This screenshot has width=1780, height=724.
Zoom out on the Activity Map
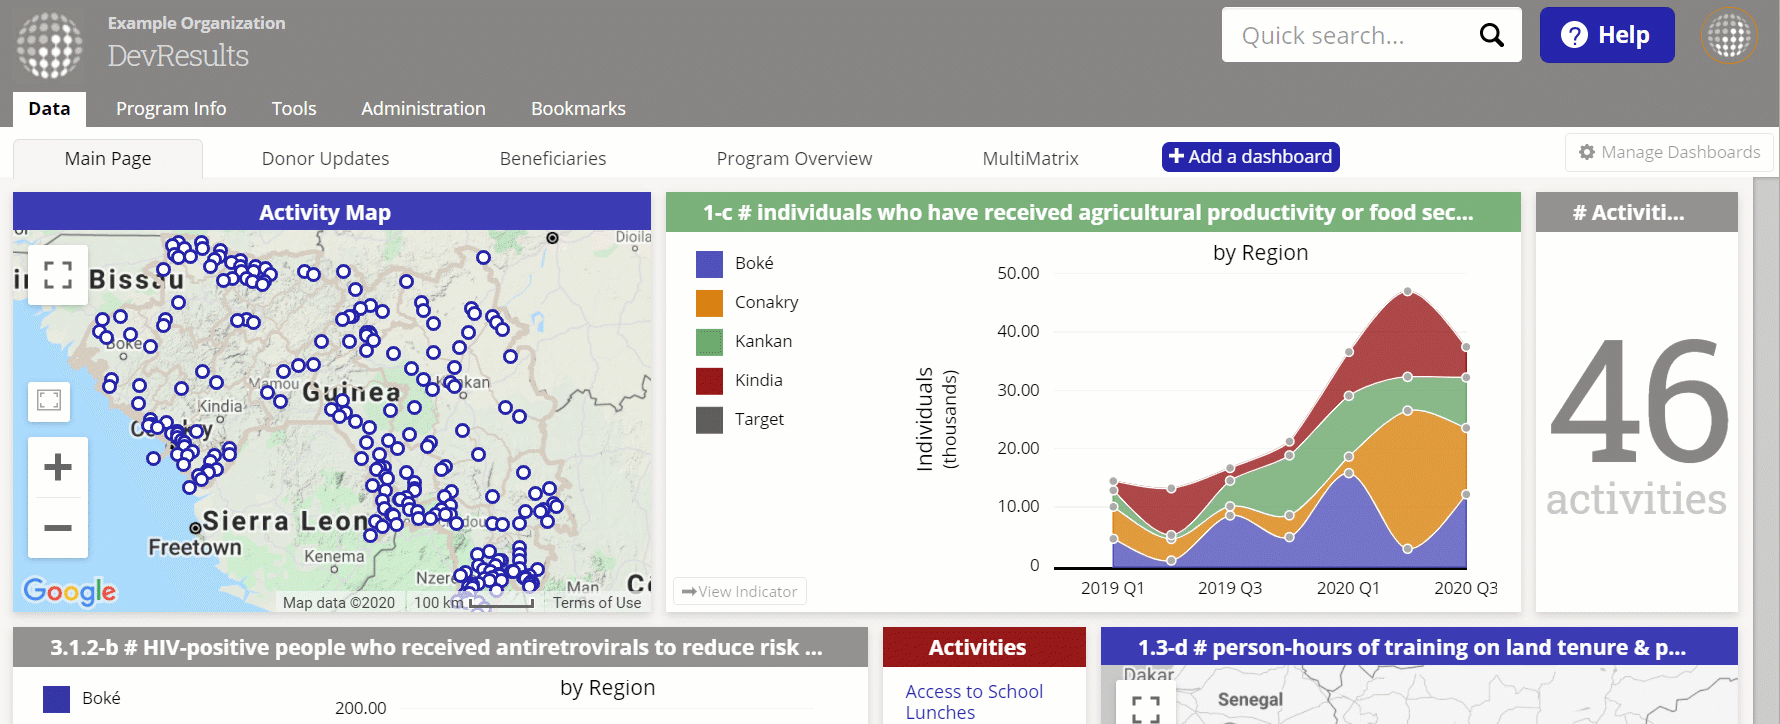pos(58,527)
